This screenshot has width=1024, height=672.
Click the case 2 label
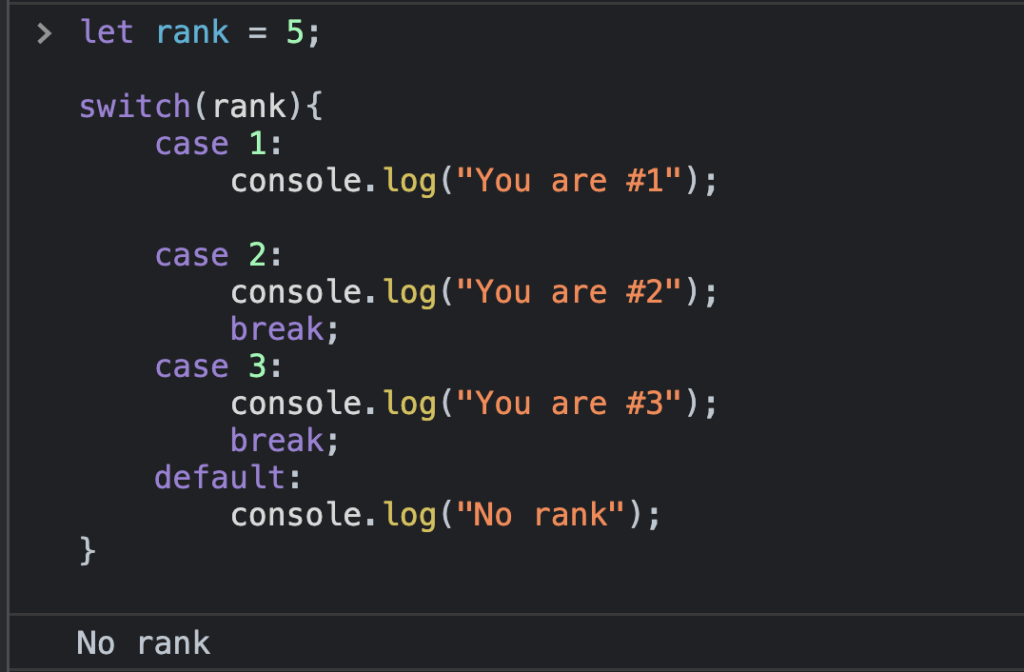(205, 254)
